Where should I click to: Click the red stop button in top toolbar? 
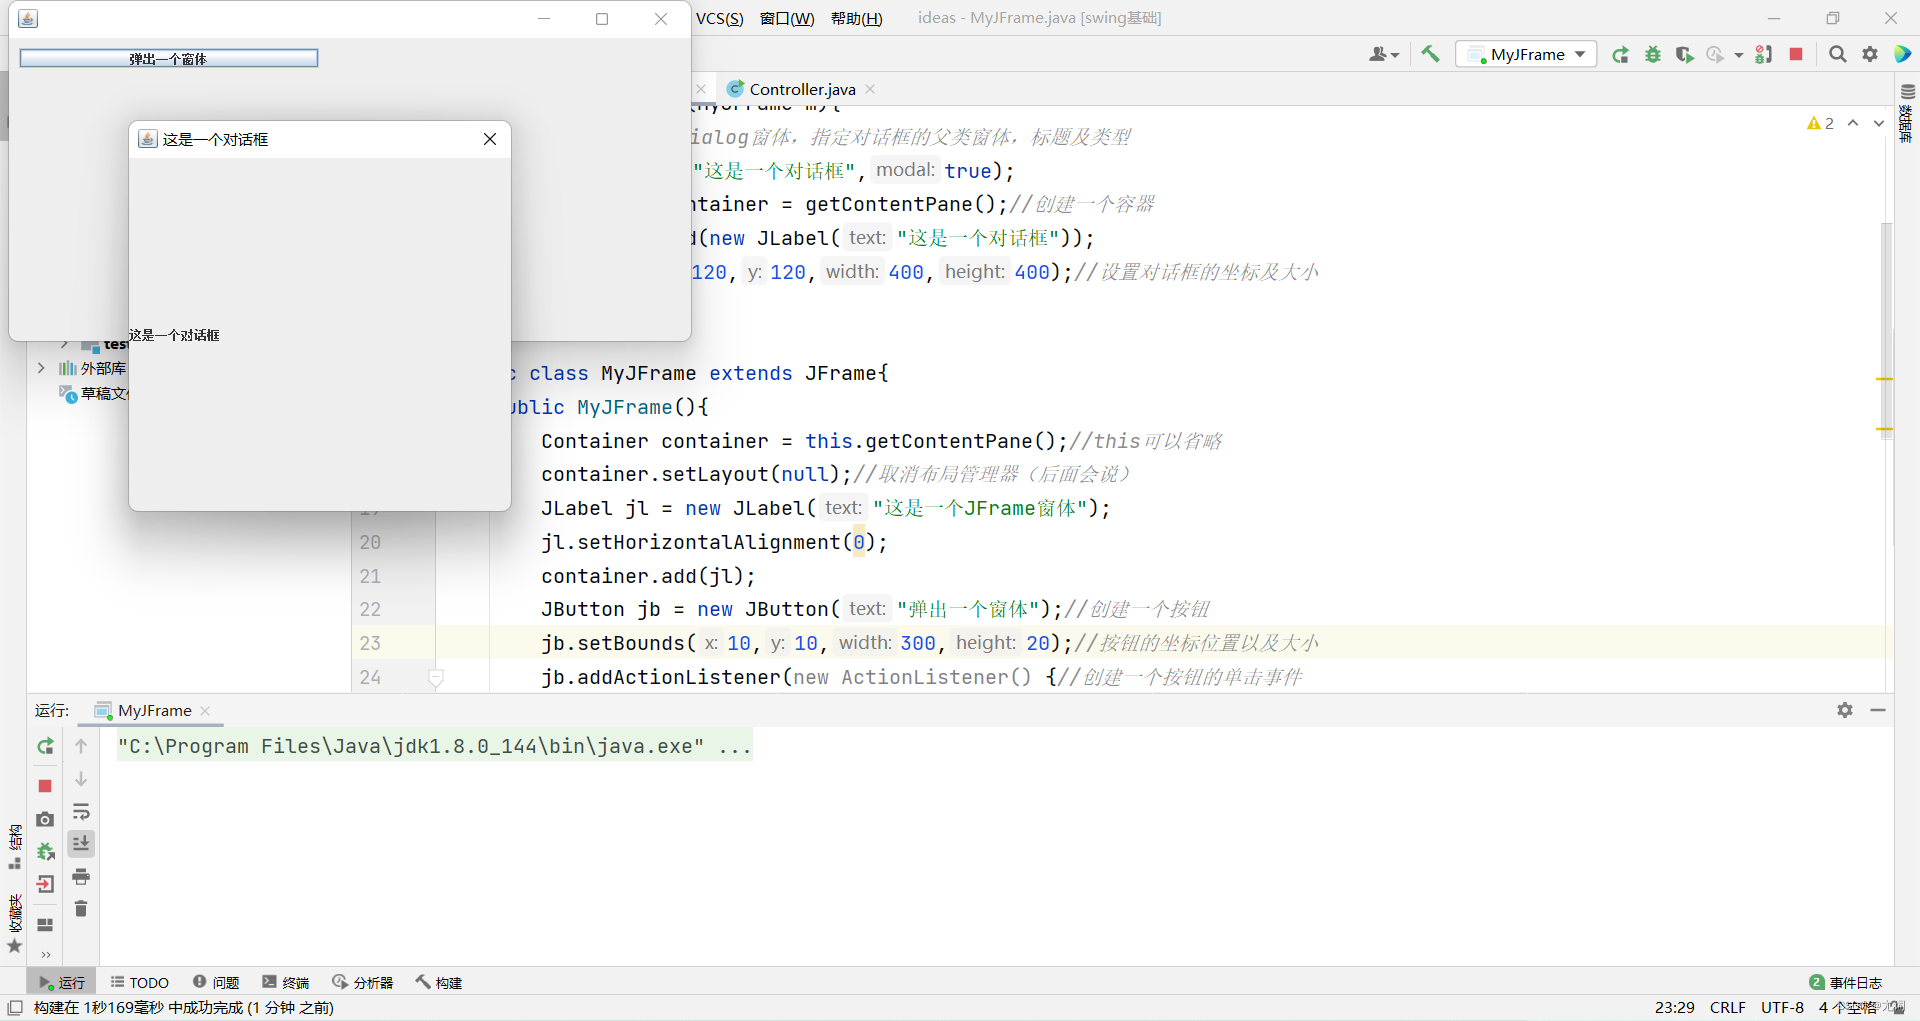pos(1796,54)
